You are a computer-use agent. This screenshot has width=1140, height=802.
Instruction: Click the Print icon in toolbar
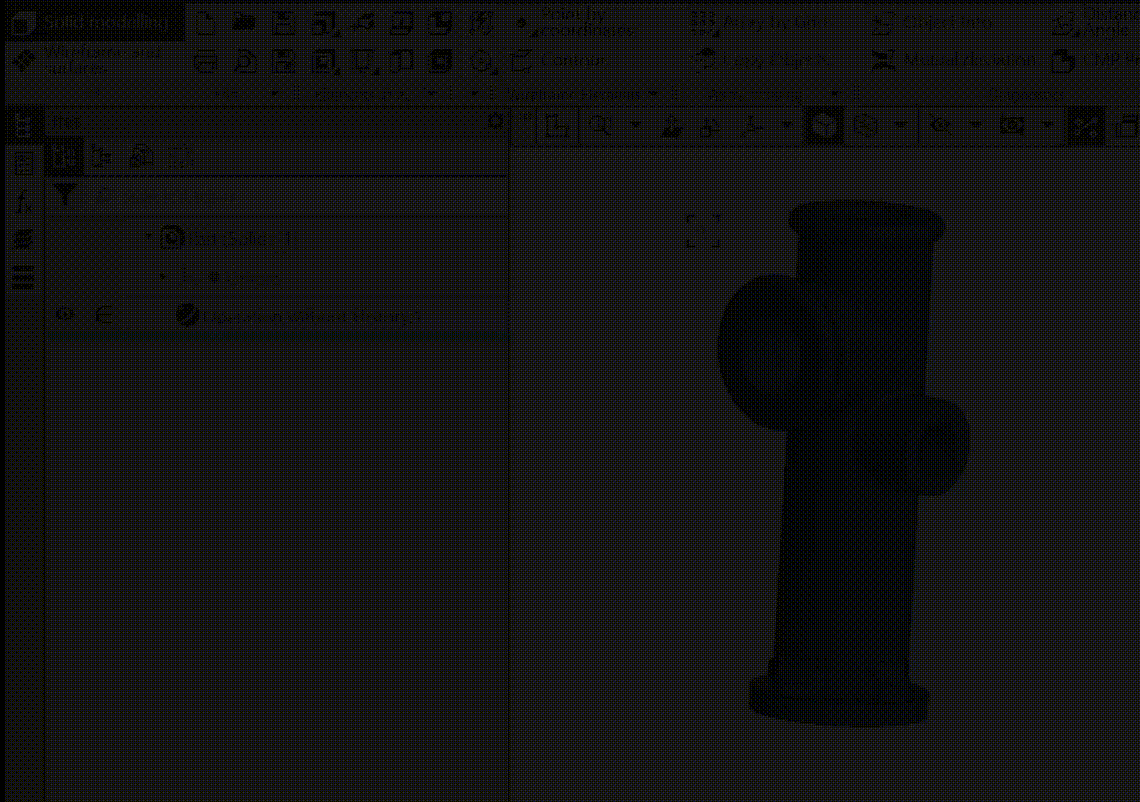(x=205, y=62)
